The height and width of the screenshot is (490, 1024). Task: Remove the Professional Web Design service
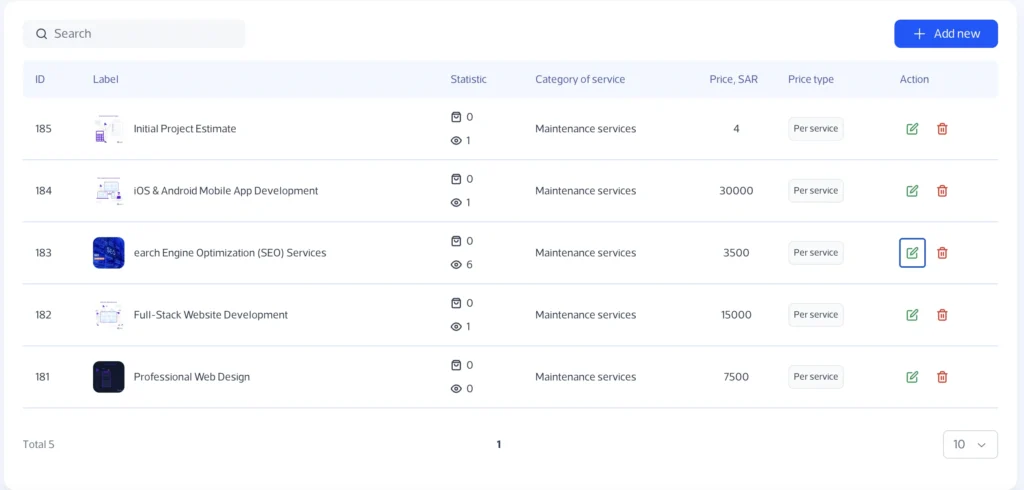(942, 377)
